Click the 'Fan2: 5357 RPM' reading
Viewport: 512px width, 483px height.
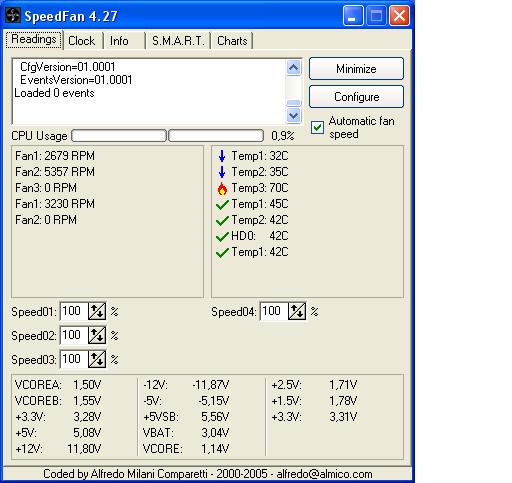(x=55, y=172)
